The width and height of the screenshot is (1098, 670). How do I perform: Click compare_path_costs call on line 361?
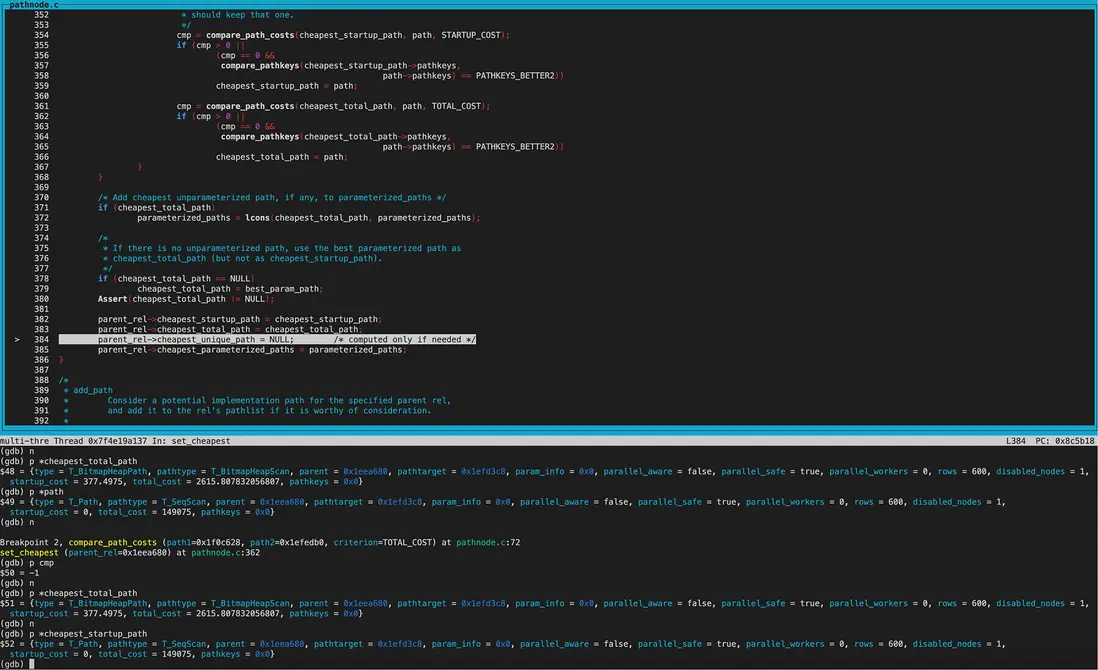(x=250, y=106)
